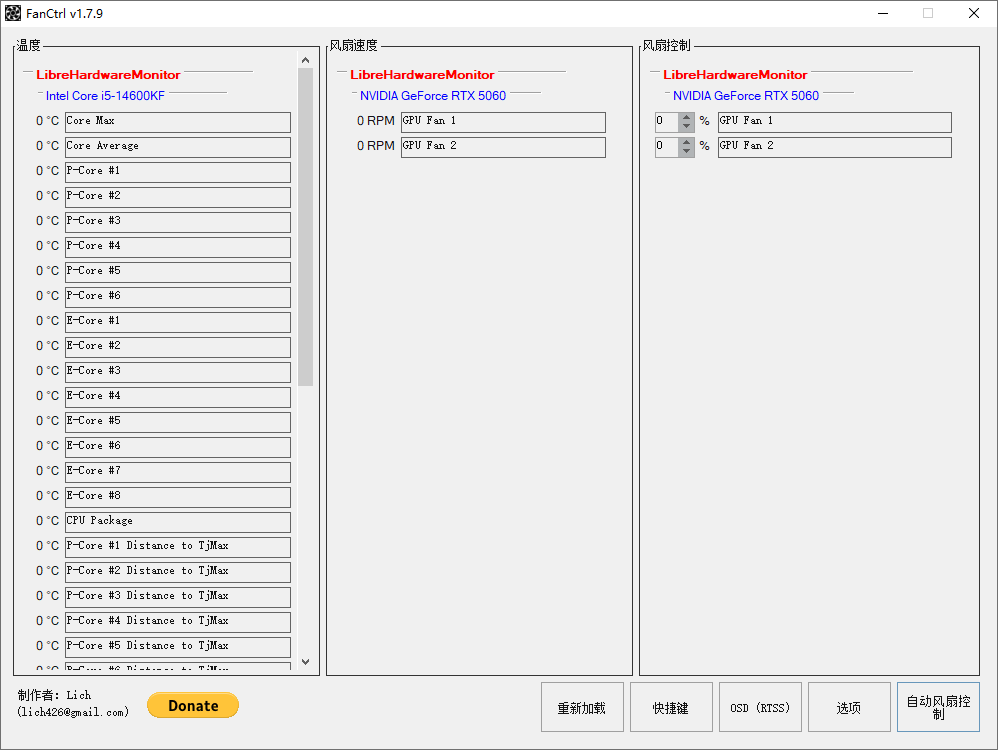Select the CPU Package name field

click(177, 522)
